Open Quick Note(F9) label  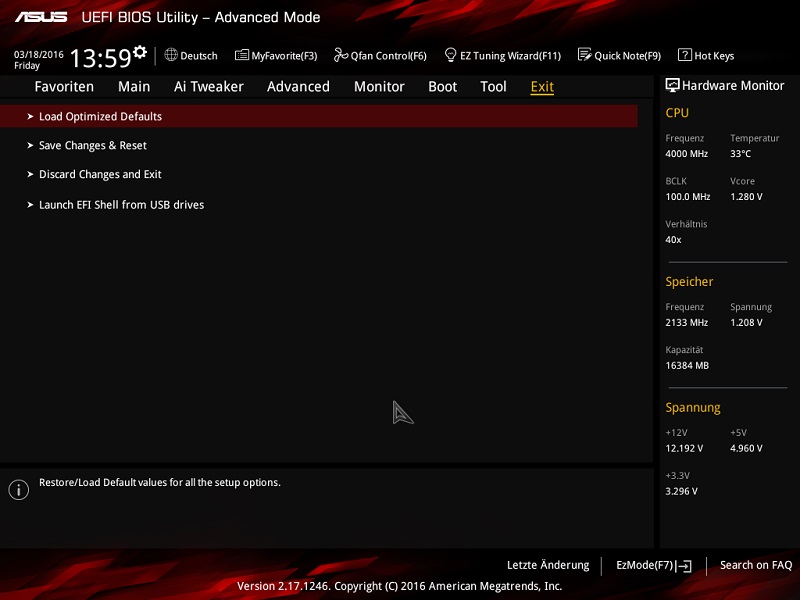click(x=628, y=56)
